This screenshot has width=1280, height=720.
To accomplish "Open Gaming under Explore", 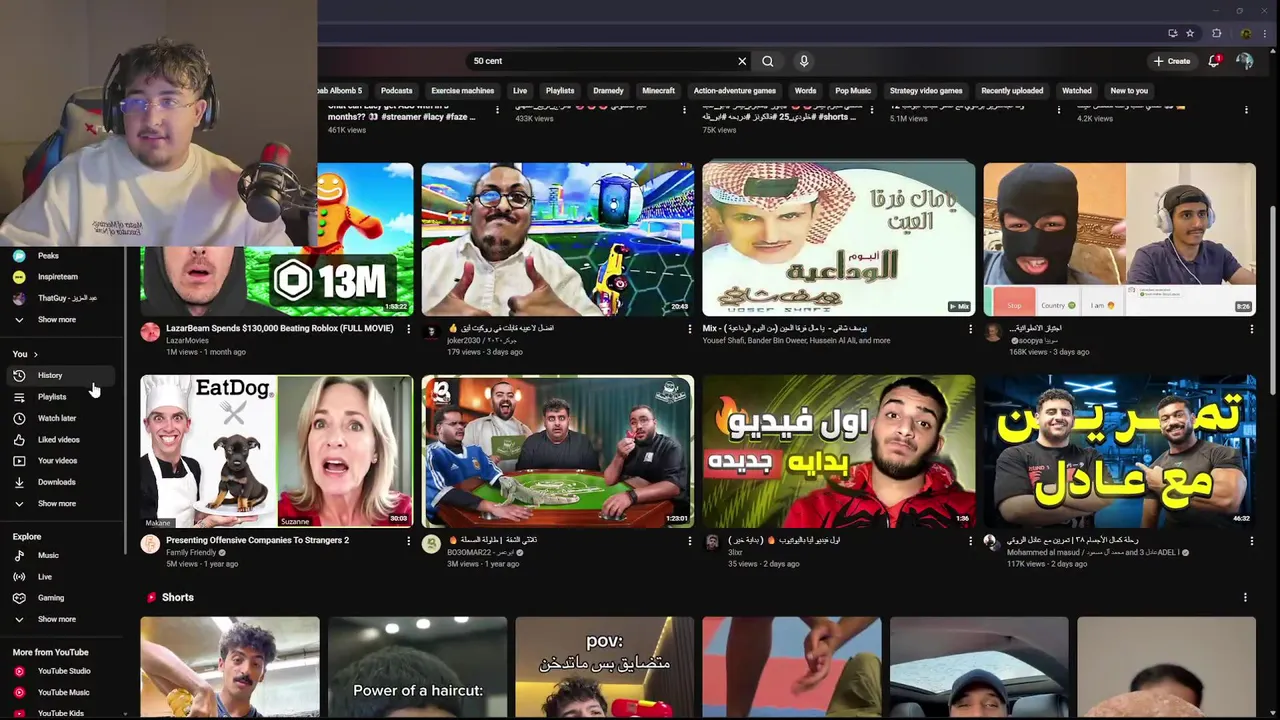I will (62, 598).
